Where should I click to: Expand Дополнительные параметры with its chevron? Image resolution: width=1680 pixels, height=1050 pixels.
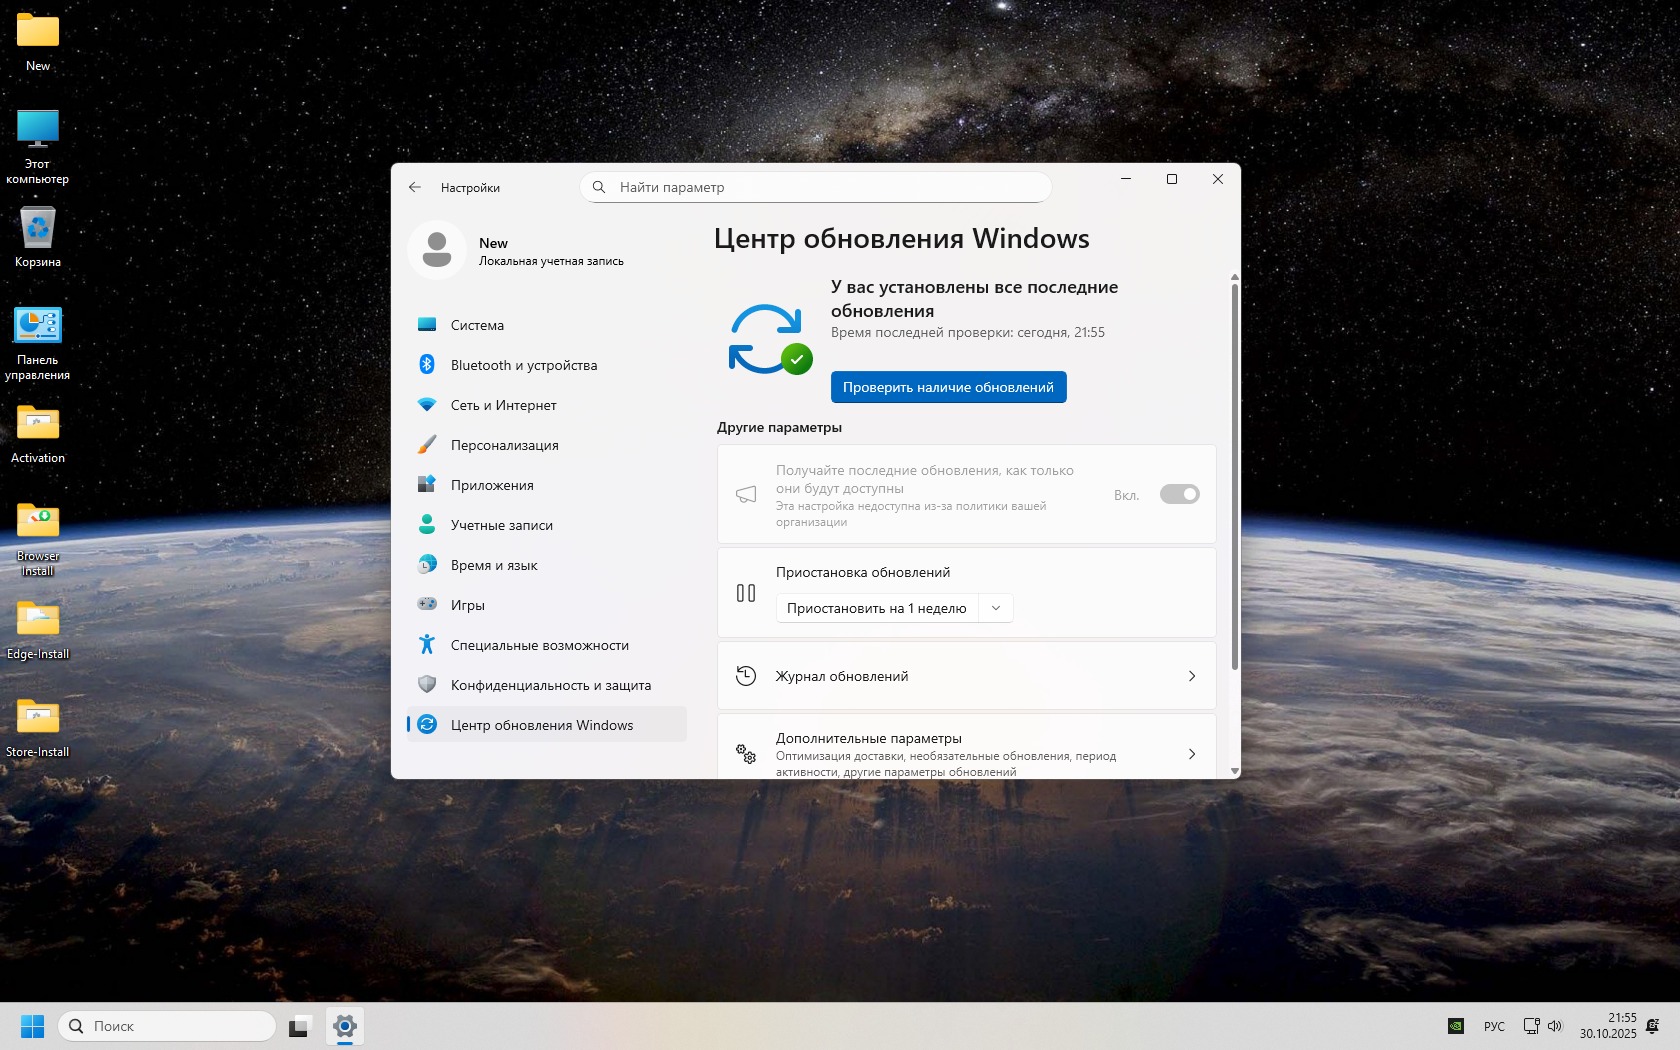pyautogui.click(x=1191, y=754)
